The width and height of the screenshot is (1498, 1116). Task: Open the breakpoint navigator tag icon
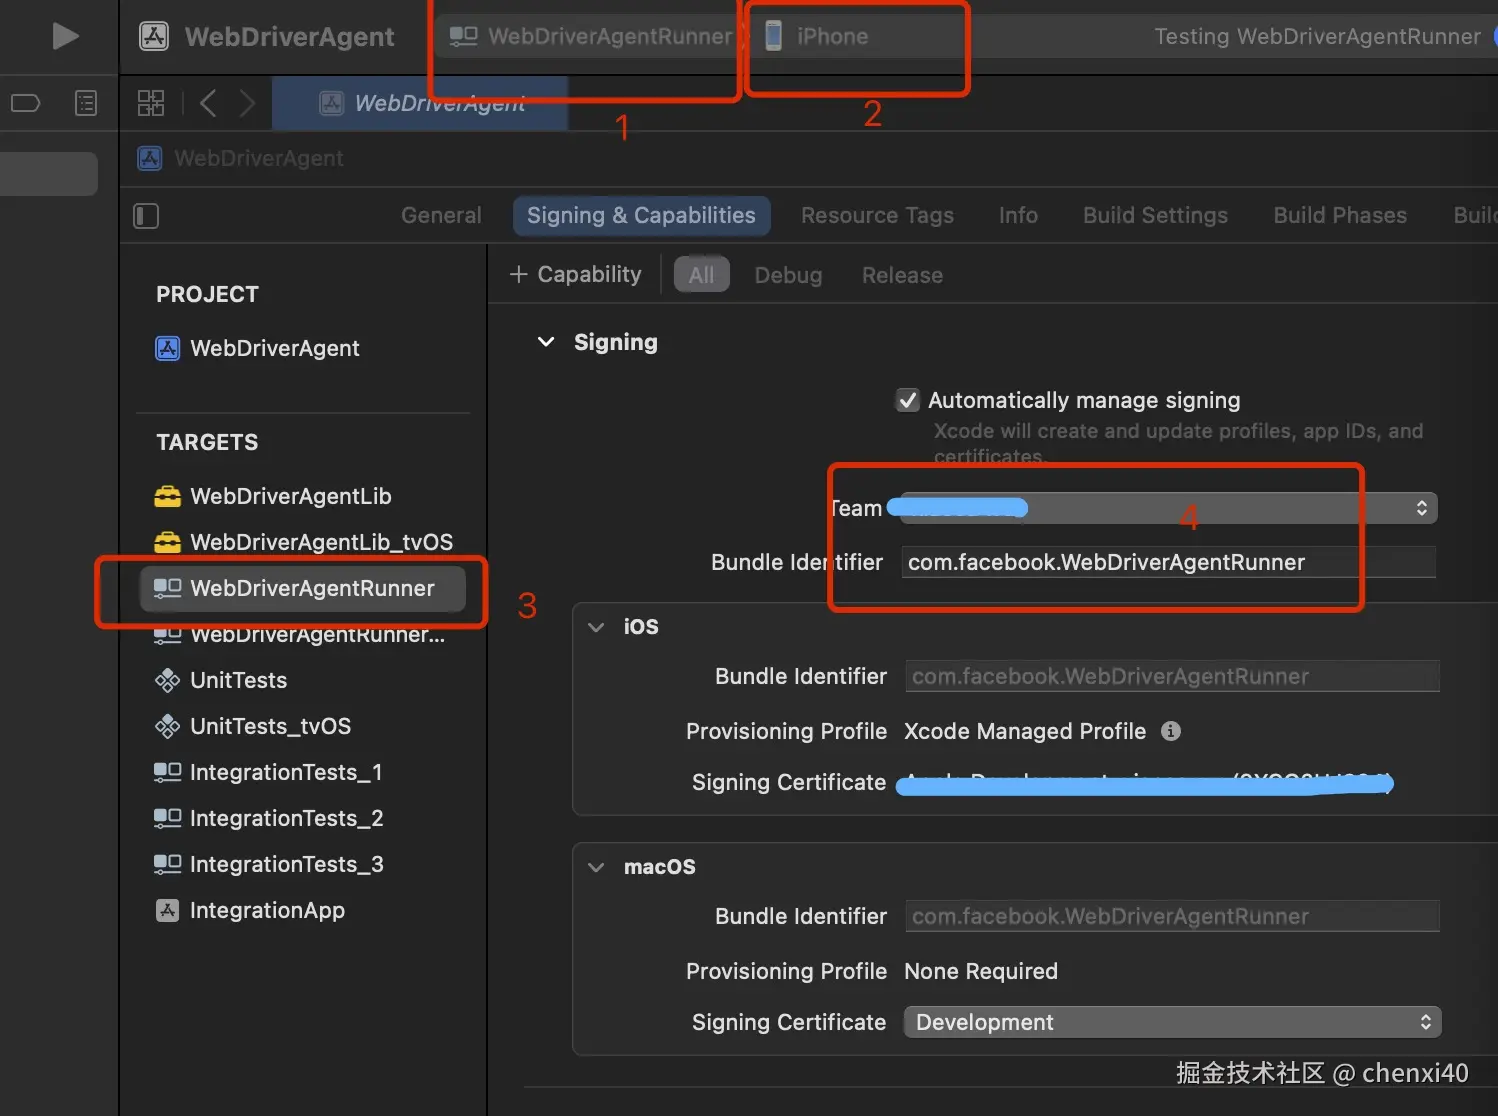[25, 103]
